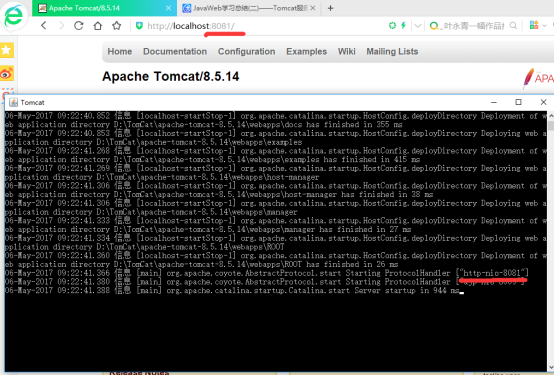This screenshot has width=554, height=376.
Task: Click the green security shield icon
Action: pyautogui.click(x=139, y=26)
